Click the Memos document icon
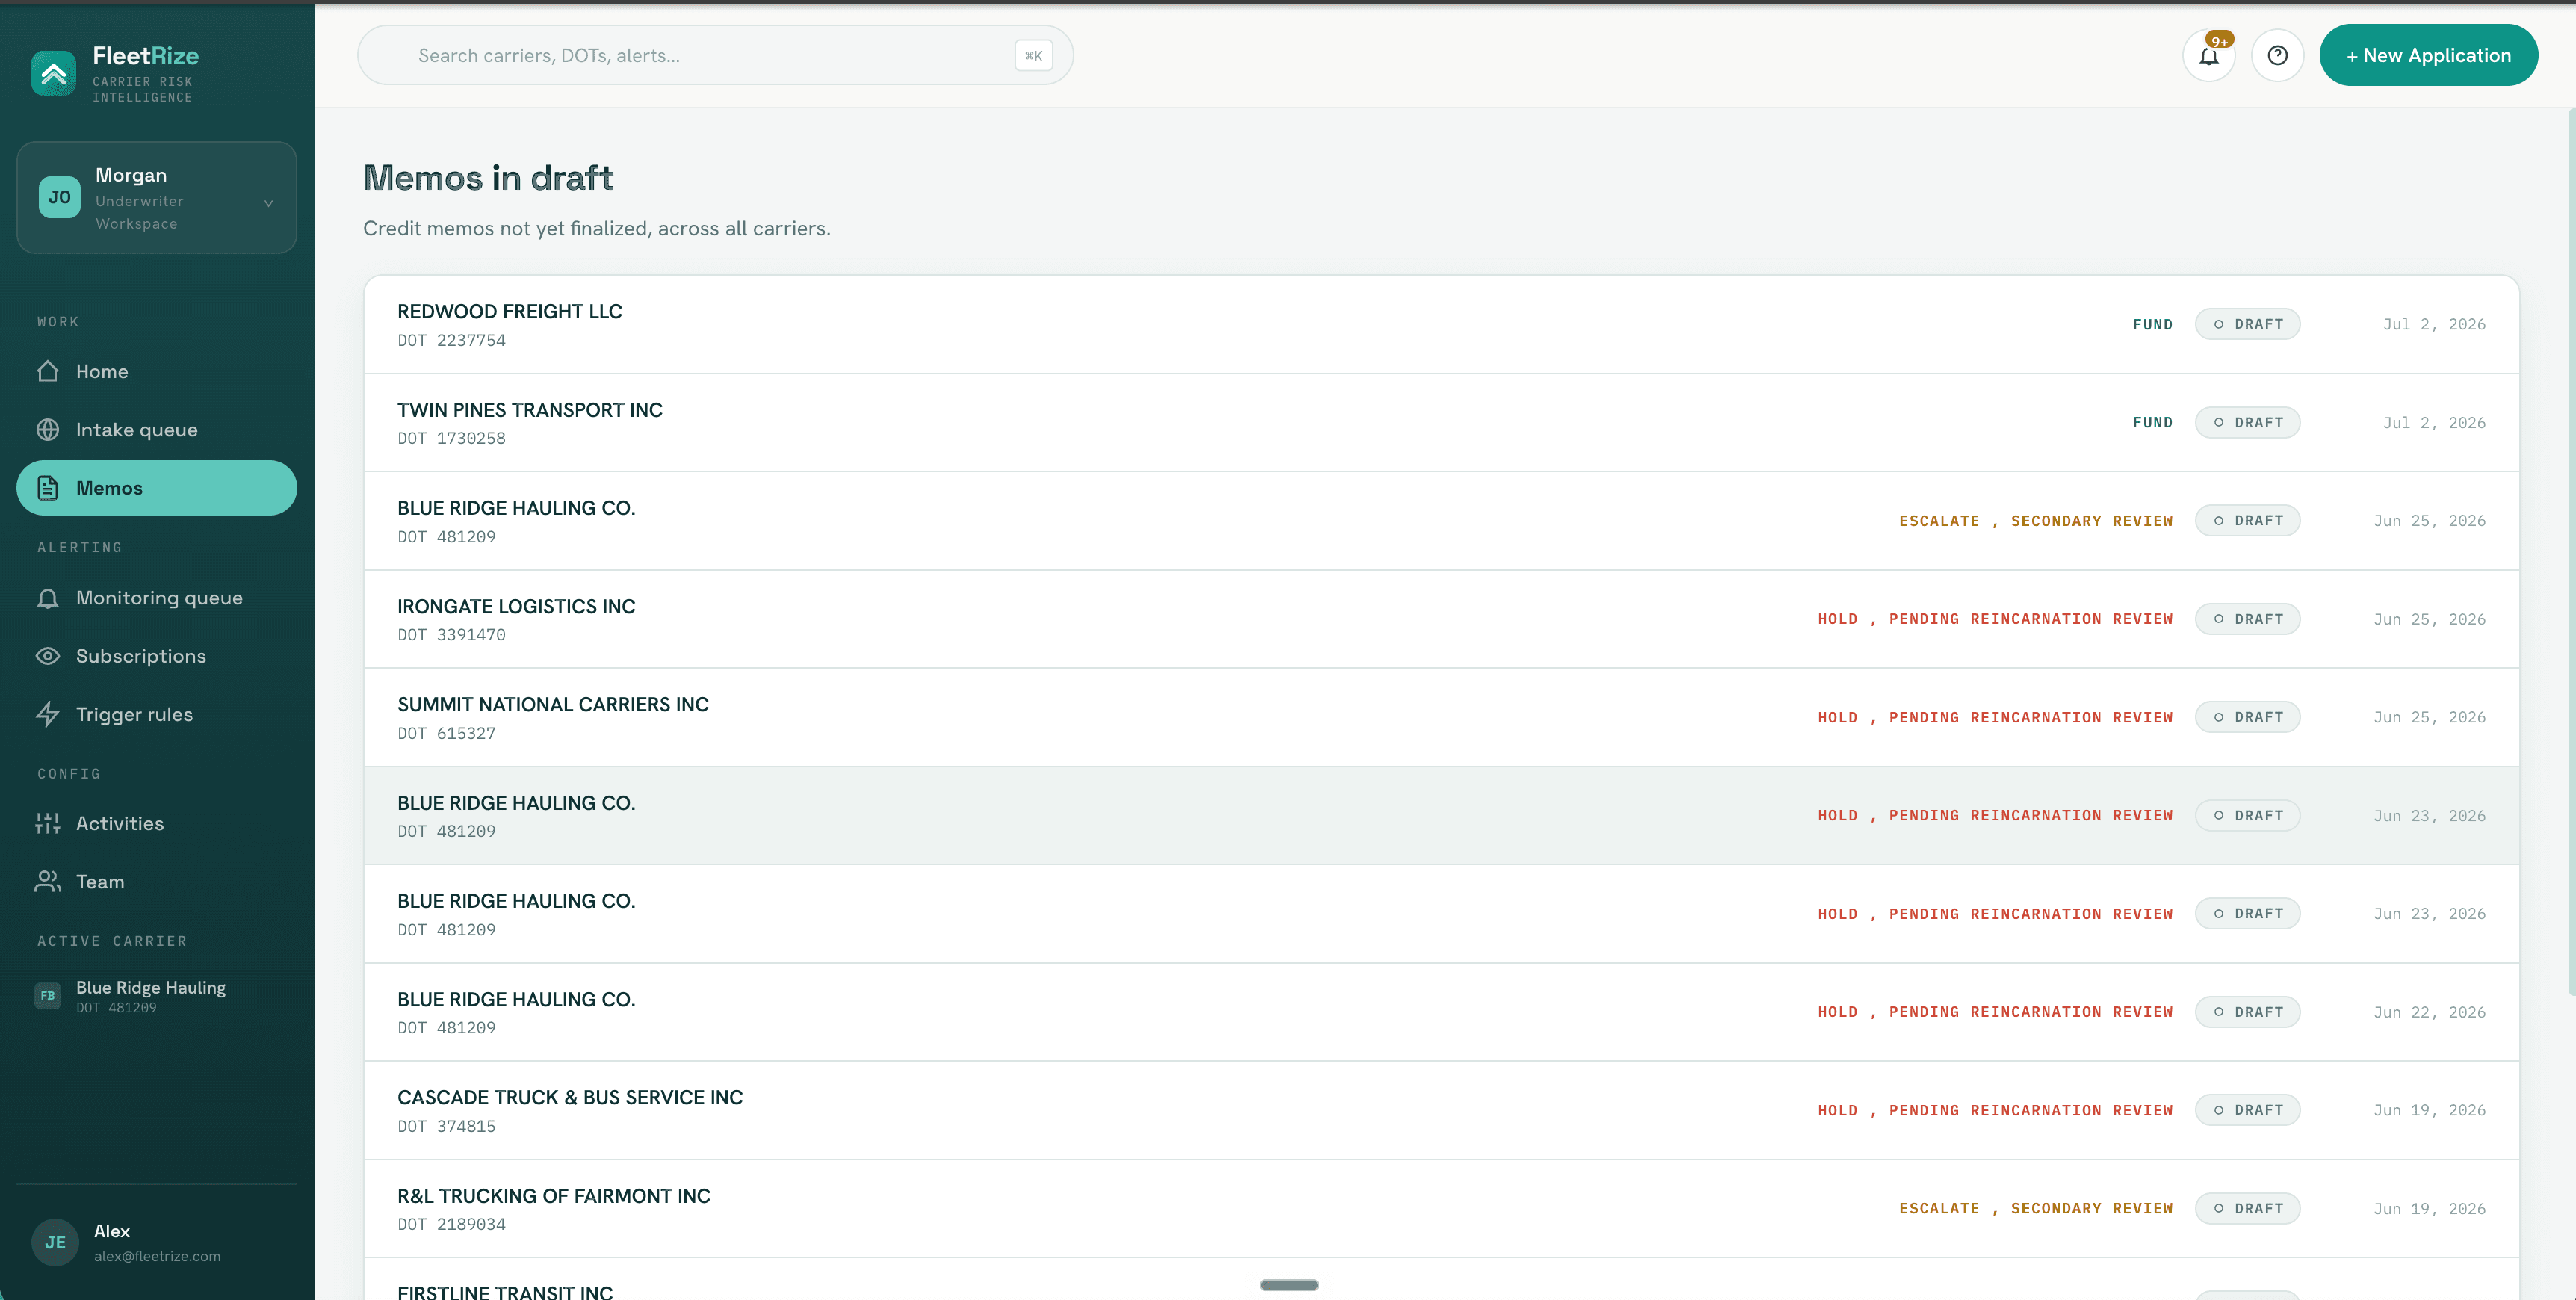 click(48, 488)
